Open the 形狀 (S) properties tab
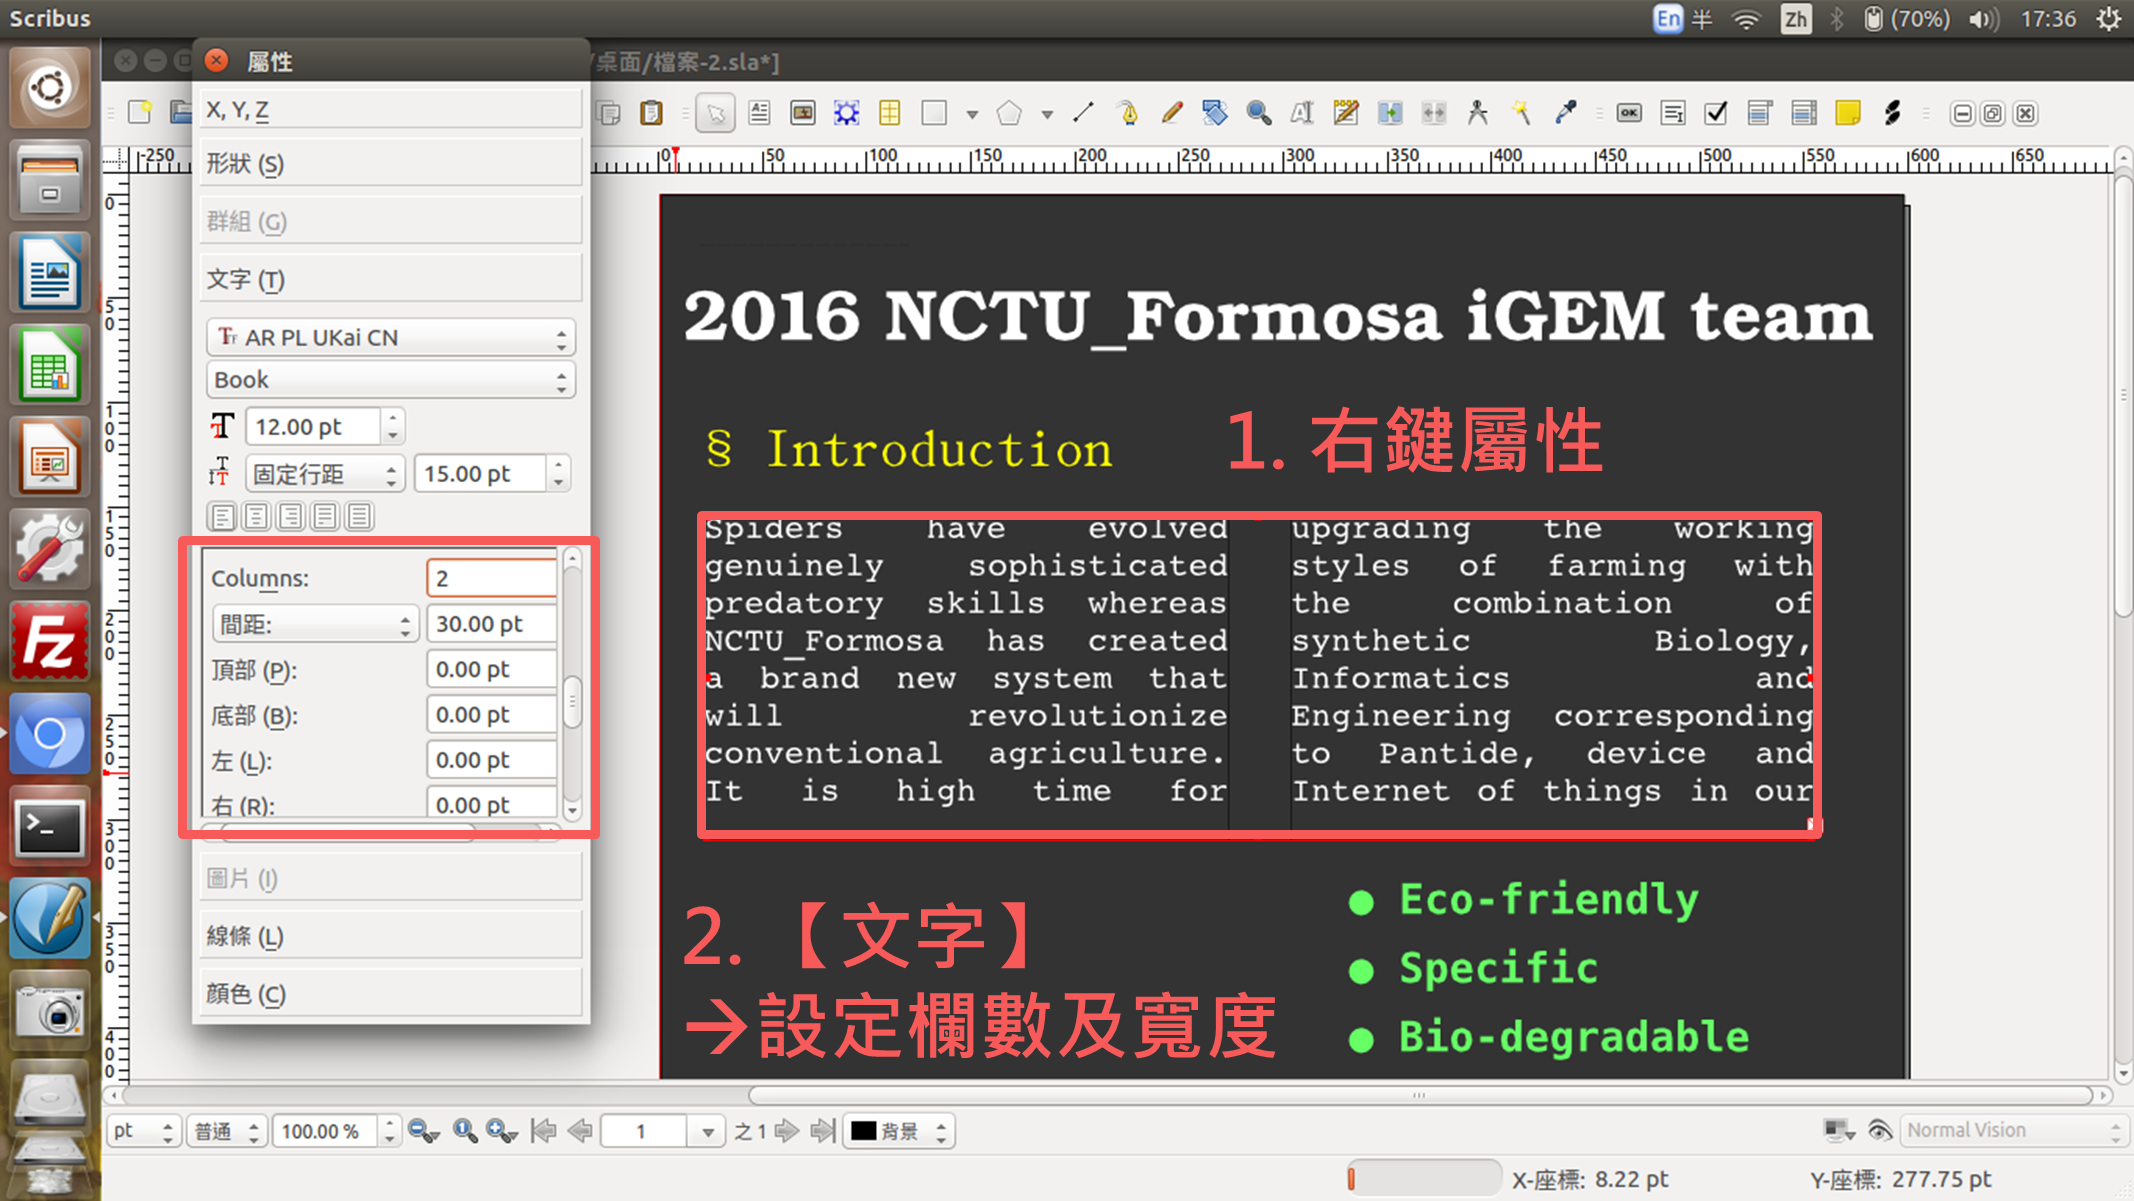Viewport: 2134px width, 1201px height. [x=391, y=164]
